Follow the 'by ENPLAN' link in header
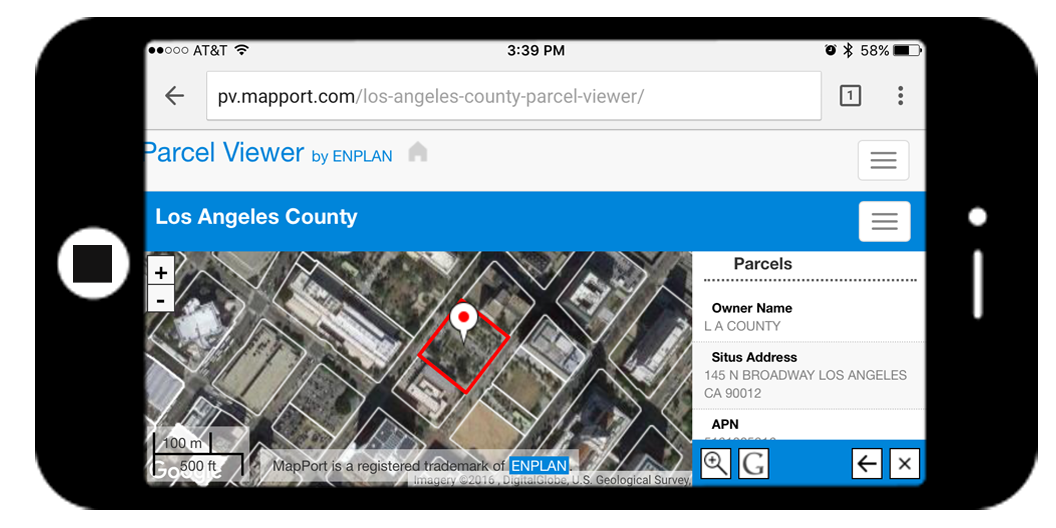 click(x=352, y=156)
